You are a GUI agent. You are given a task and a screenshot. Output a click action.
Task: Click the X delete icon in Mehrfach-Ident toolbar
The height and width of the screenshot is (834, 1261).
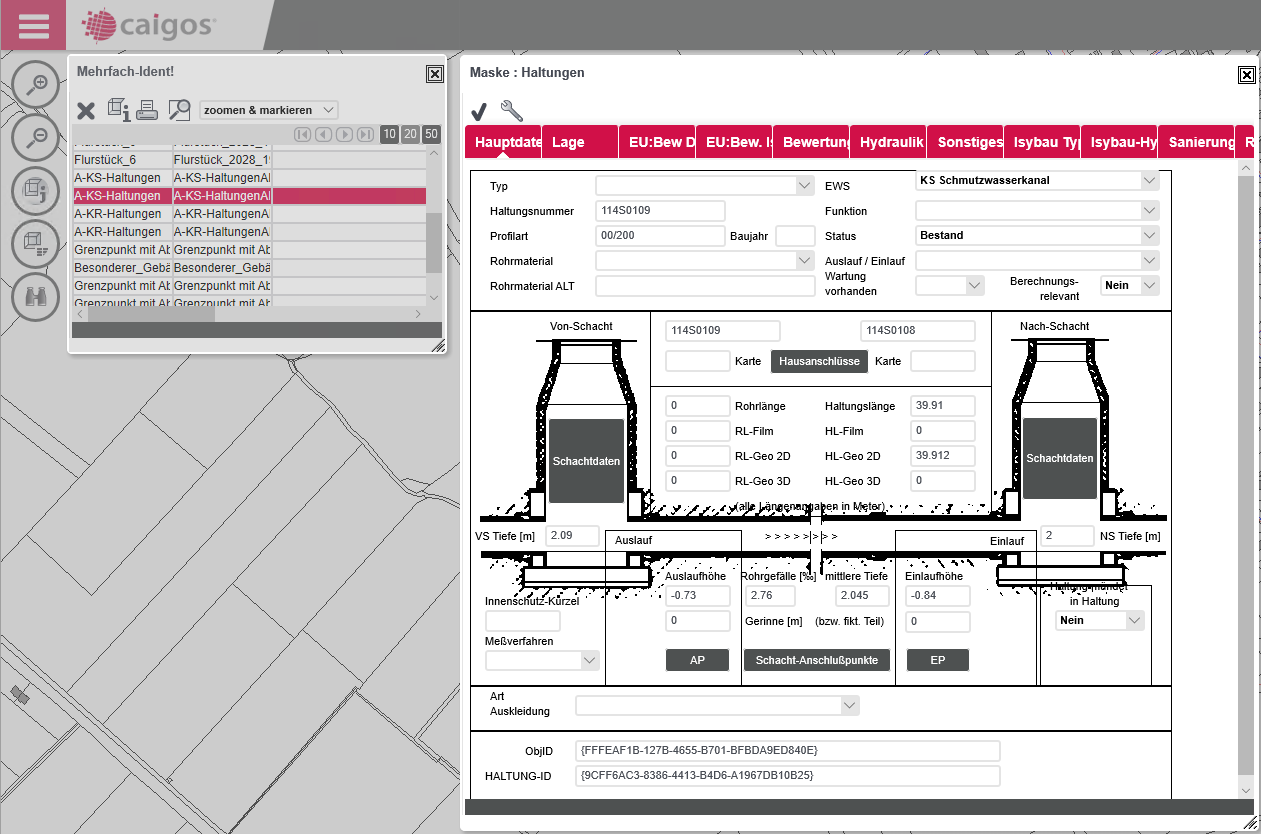pyautogui.click(x=87, y=110)
